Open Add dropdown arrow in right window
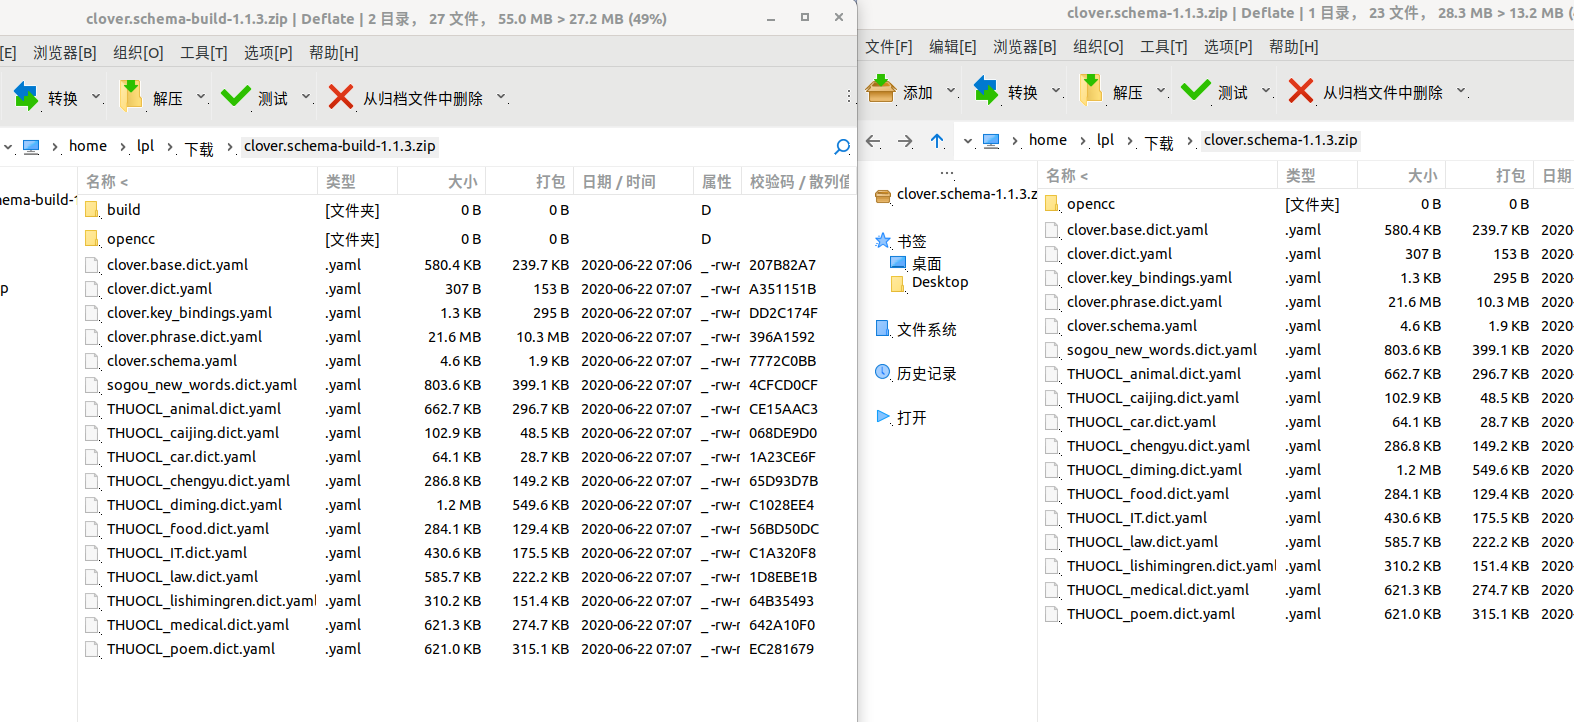Image resolution: width=1574 pixels, height=722 pixels. coord(951,92)
